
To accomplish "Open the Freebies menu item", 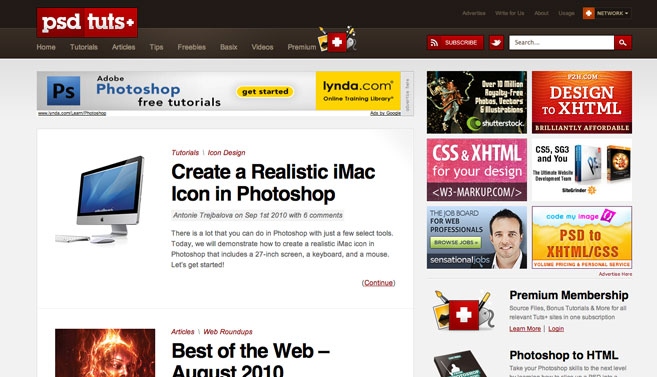I will pos(191,47).
